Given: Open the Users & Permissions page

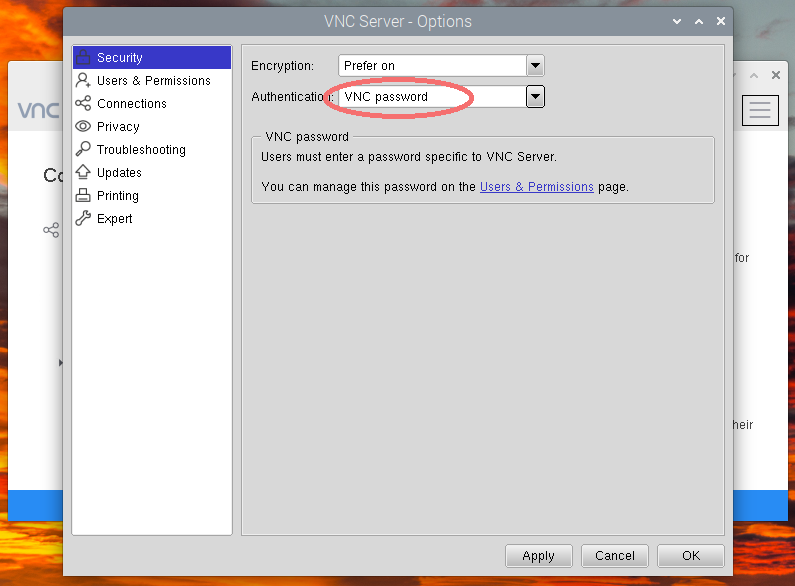Looking at the screenshot, I should click(152, 80).
